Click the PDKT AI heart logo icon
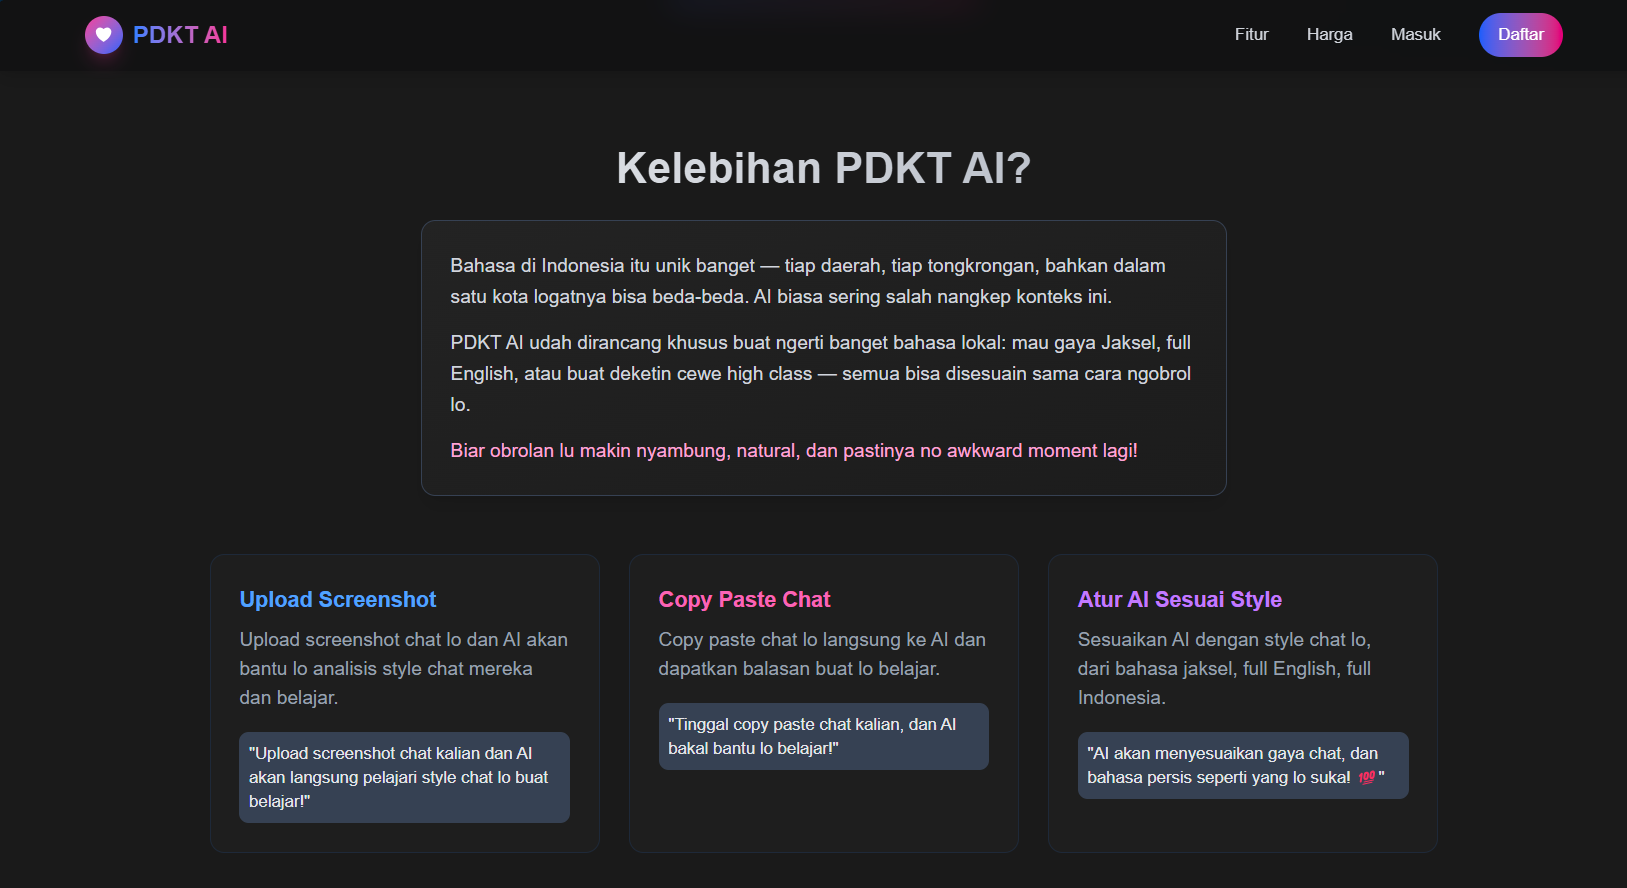Viewport: 1627px width, 888px height. click(x=104, y=34)
